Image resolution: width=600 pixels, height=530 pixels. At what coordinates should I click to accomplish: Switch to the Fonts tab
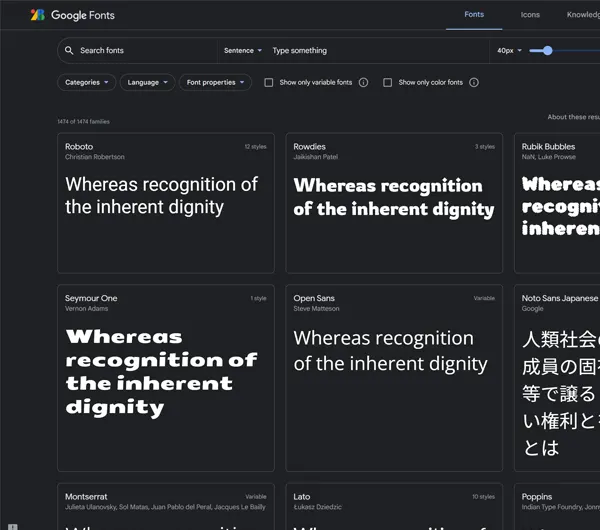(474, 15)
